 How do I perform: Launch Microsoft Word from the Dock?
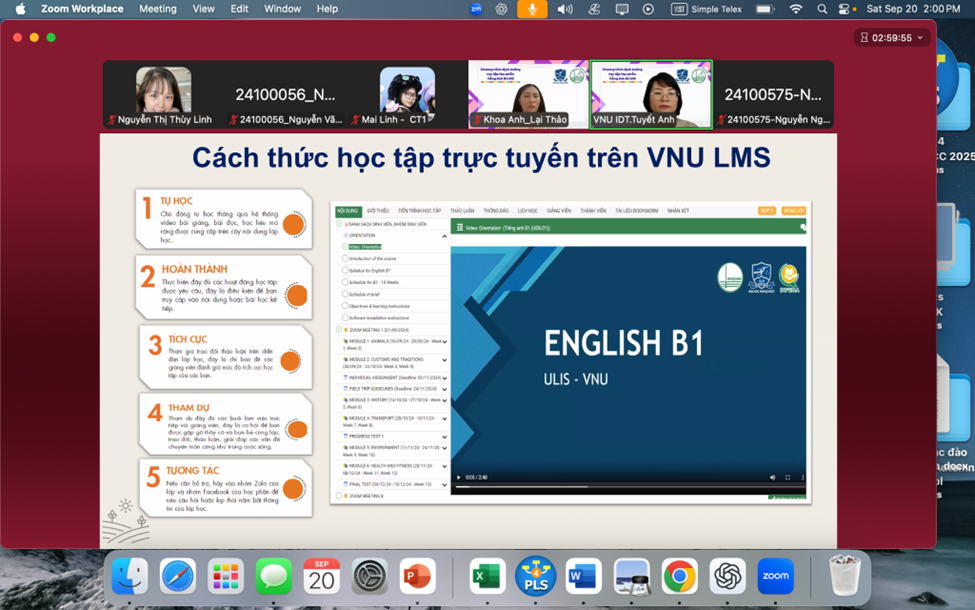coord(583,576)
